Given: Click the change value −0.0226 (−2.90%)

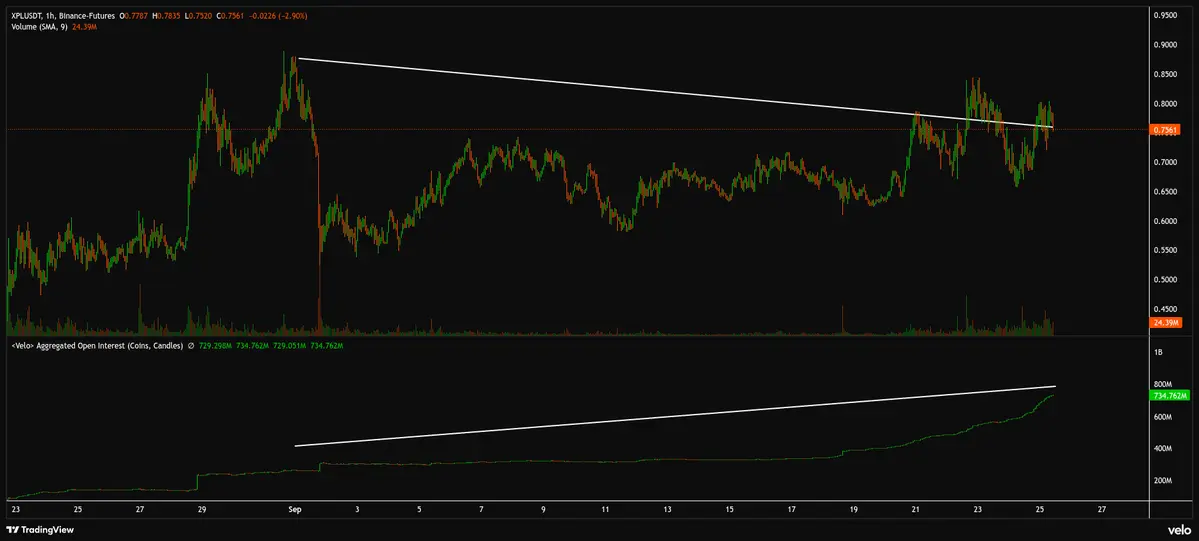Looking at the screenshot, I should click(278, 16).
